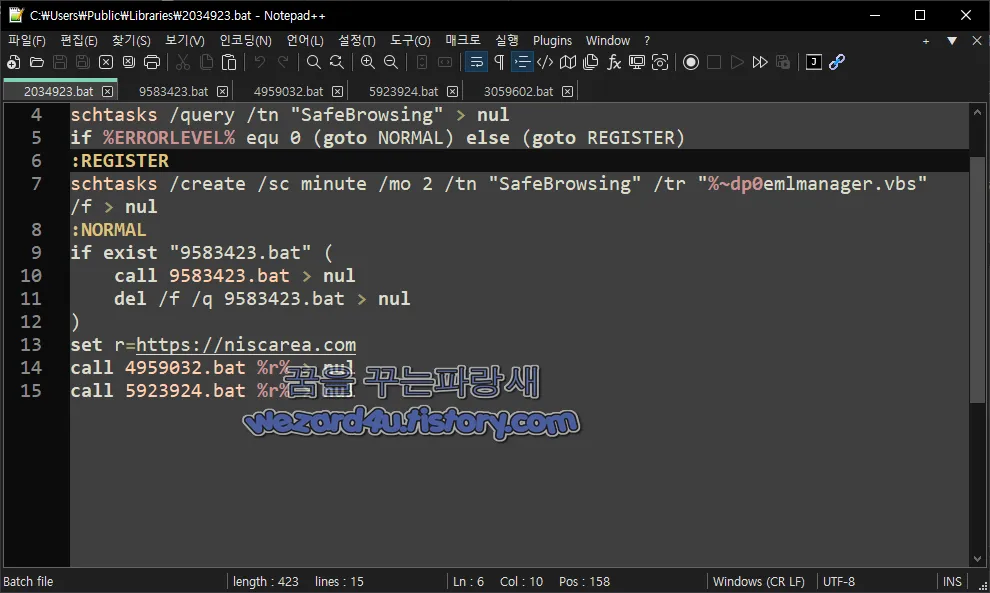
Task: Create a new file with the New icon
Action: (x=13, y=62)
